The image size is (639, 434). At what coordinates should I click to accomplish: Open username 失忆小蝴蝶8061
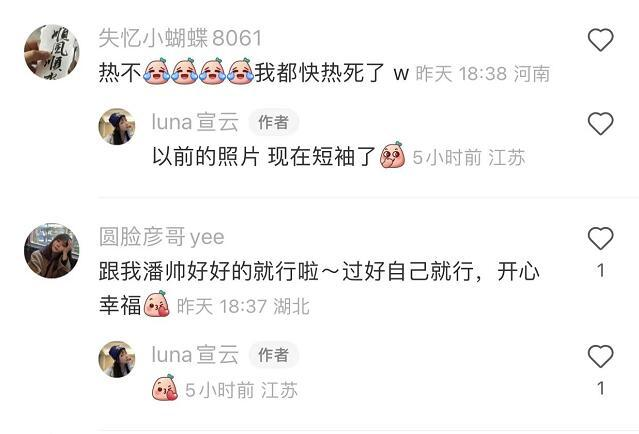180,38
